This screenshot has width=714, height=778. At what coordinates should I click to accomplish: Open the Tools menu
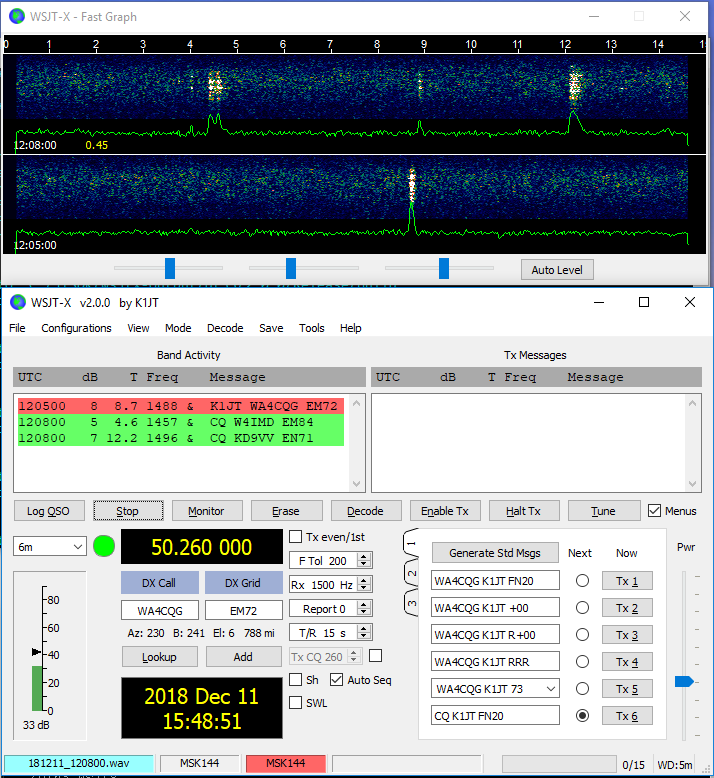(312, 328)
